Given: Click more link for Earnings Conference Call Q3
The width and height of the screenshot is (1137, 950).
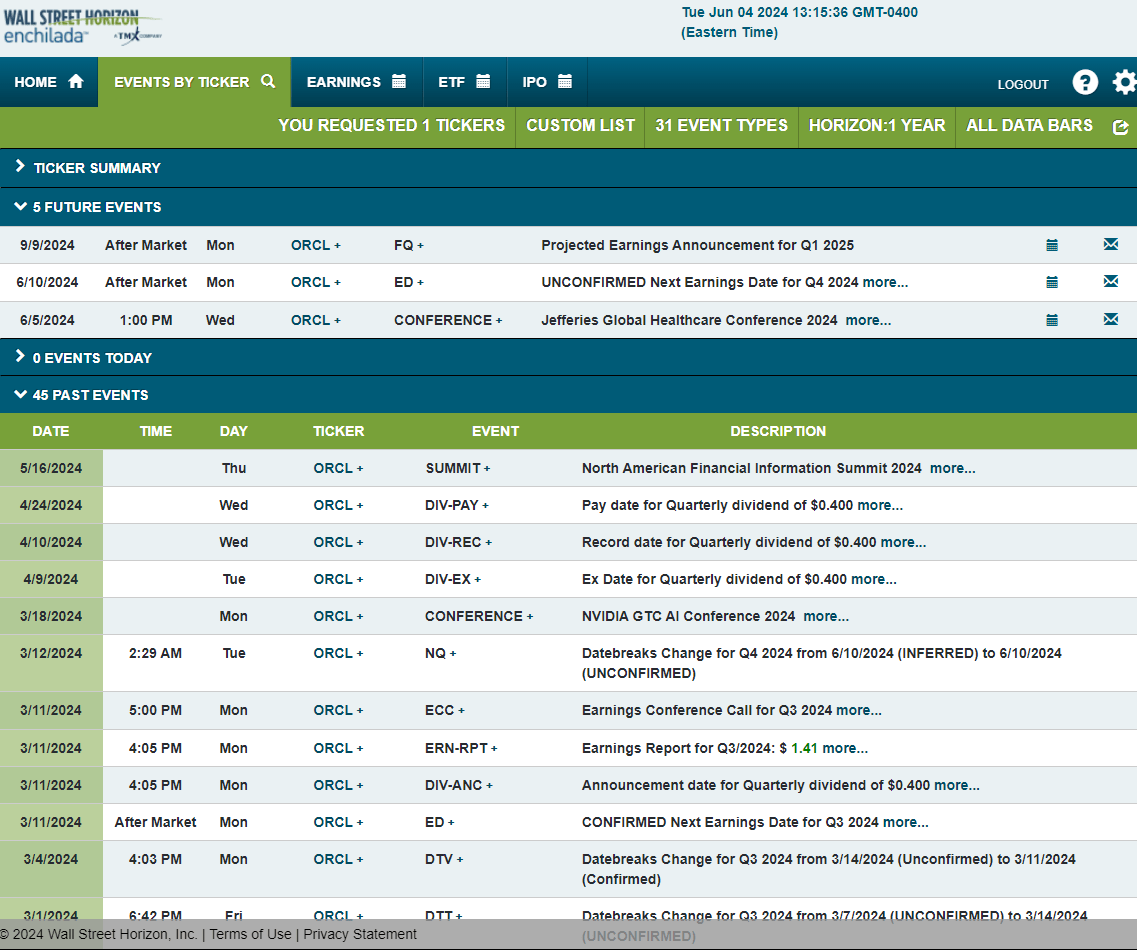Looking at the screenshot, I should 859,711.
